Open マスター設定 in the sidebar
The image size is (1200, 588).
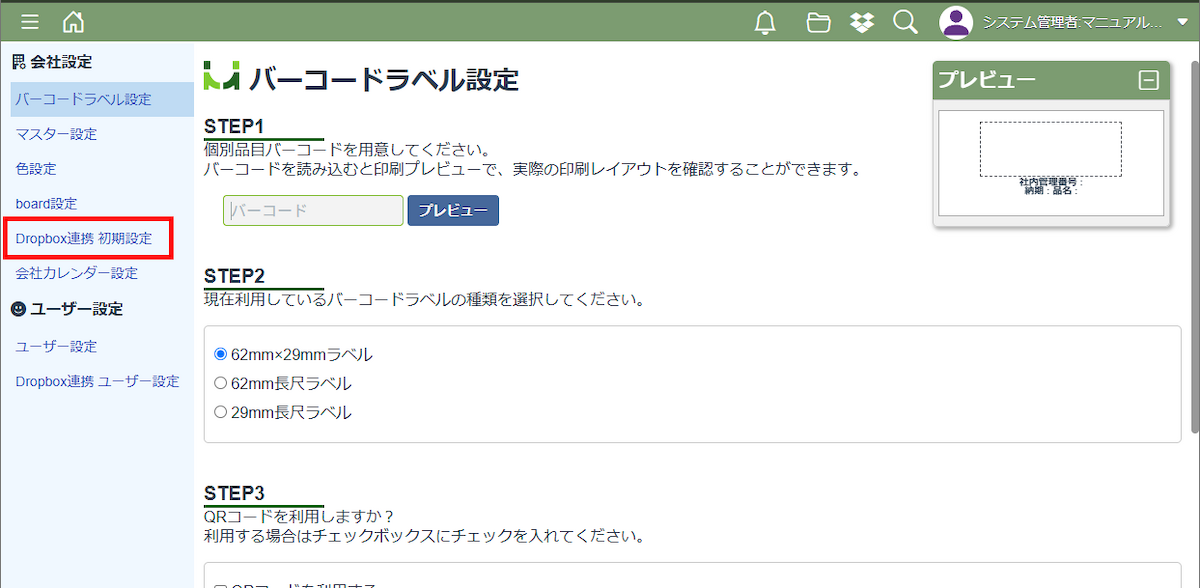[x=56, y=134]
